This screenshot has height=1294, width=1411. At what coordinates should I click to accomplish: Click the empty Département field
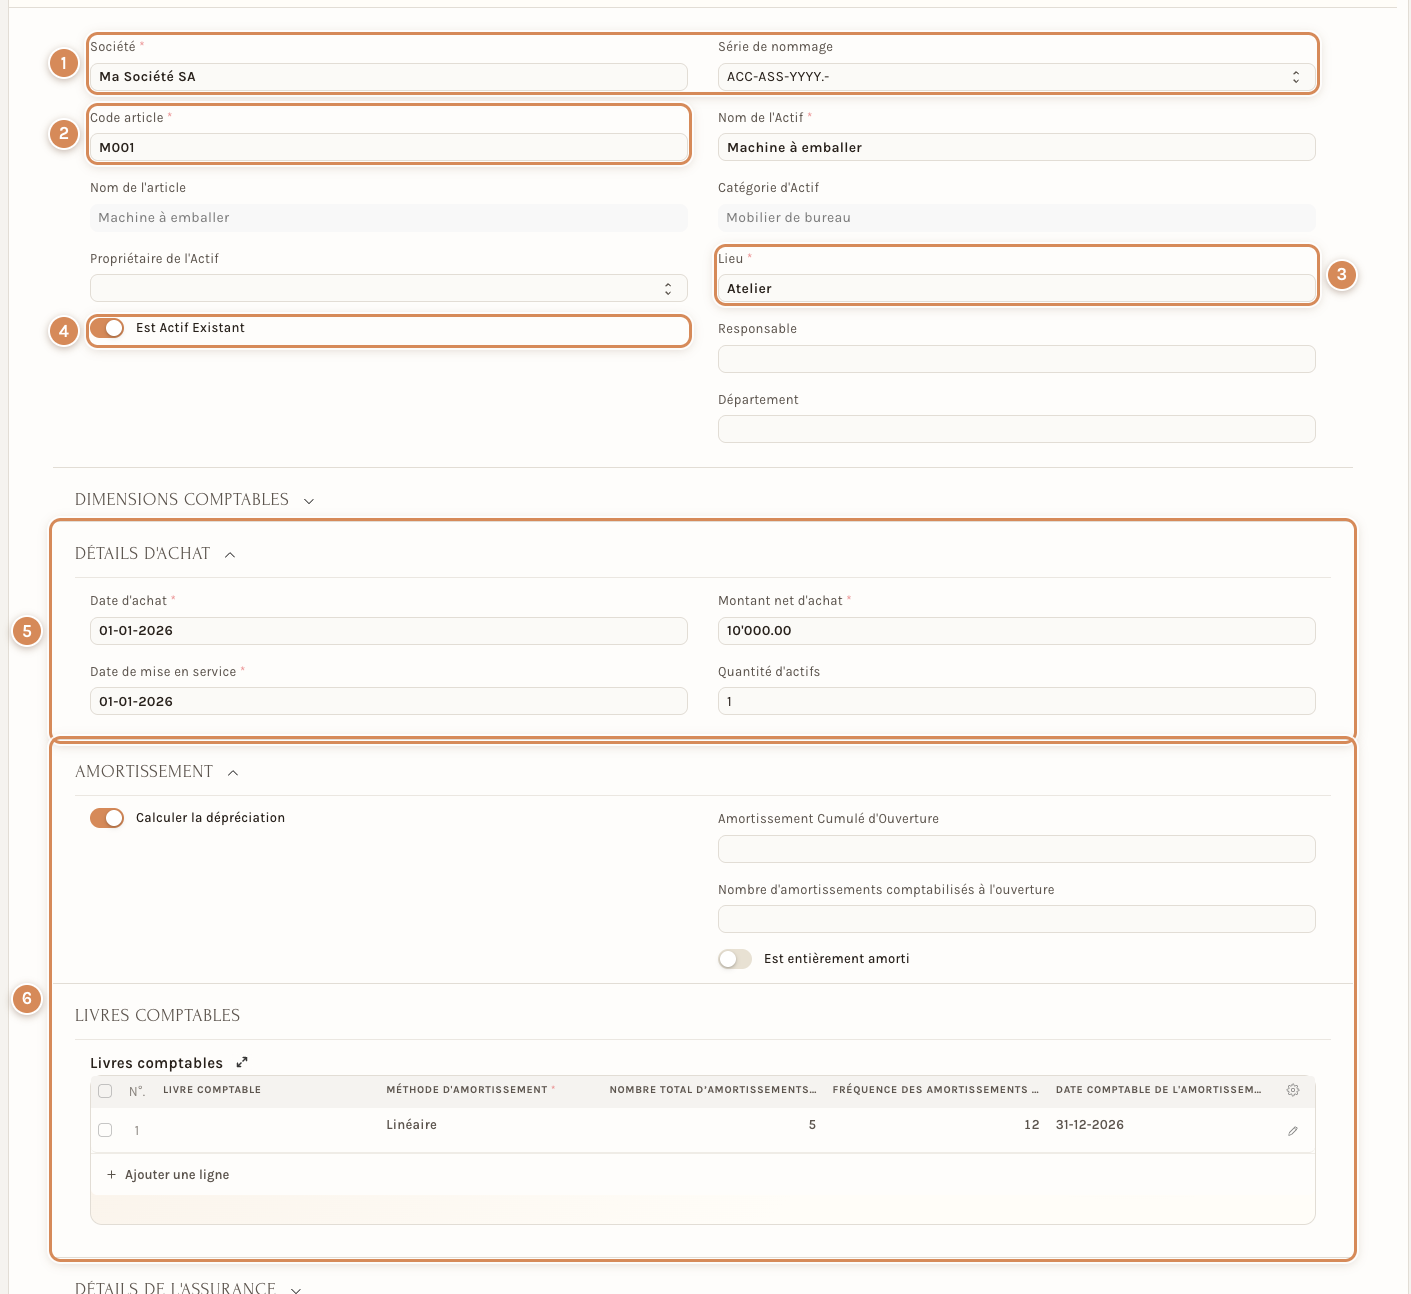[1016, 429]
